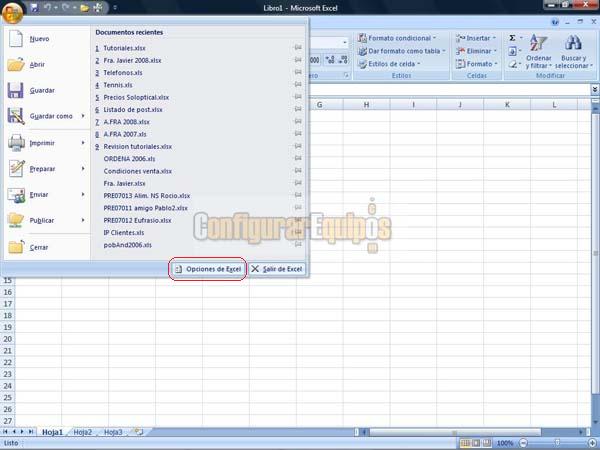
Task: Open recent file ORDENA 2006.xls
Action: click(129, 159)
